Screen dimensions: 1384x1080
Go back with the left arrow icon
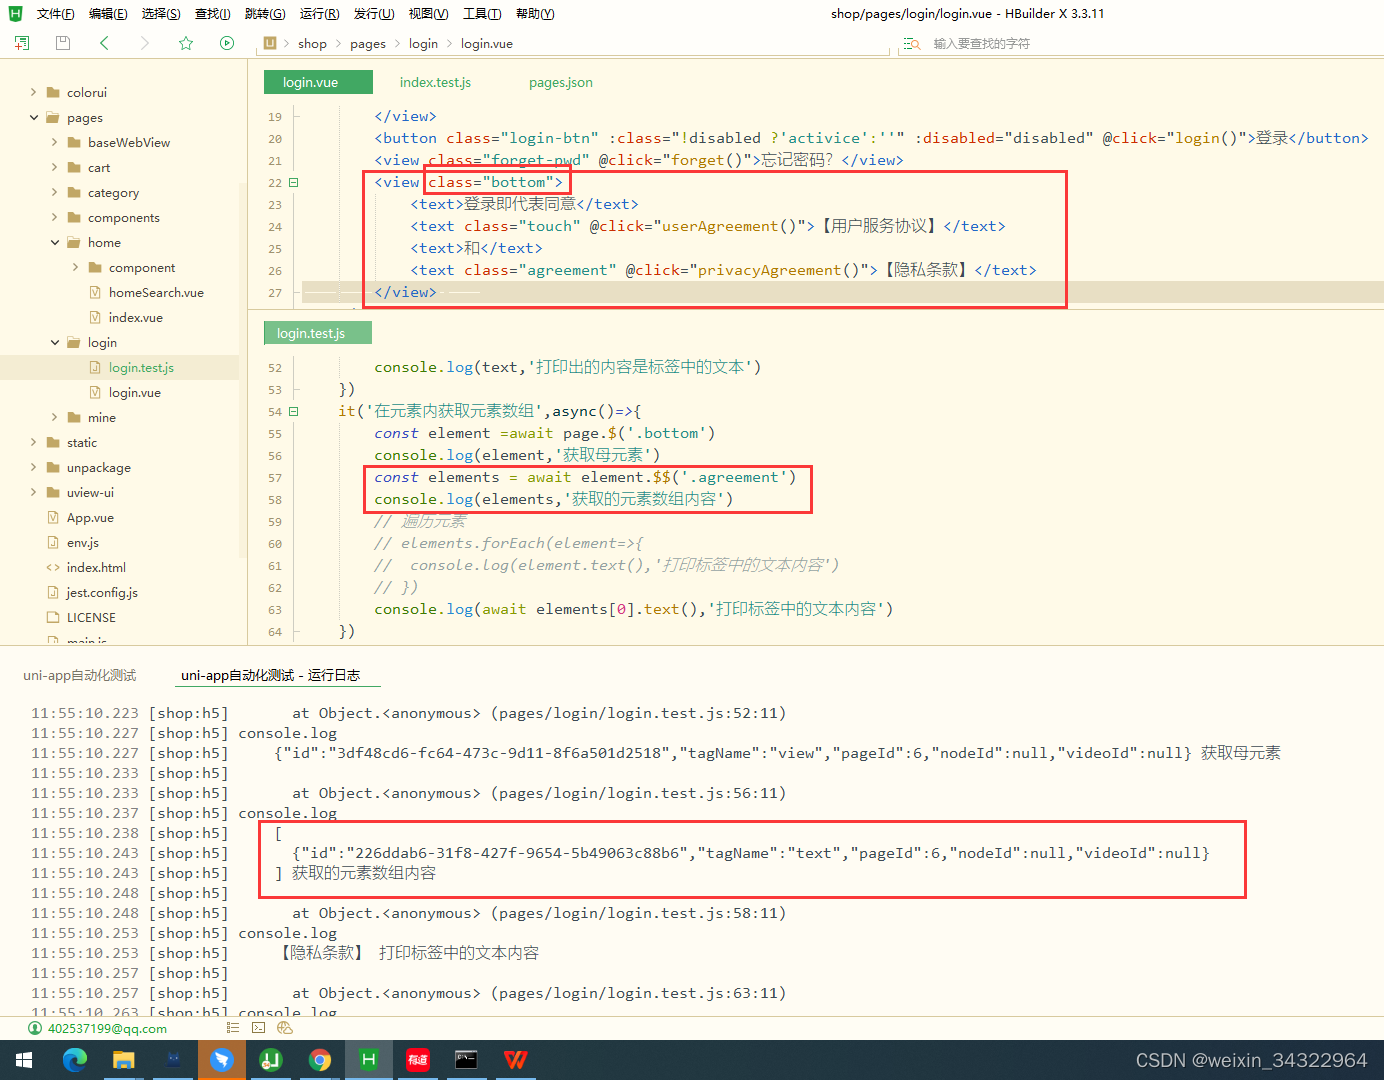point(104,43)
